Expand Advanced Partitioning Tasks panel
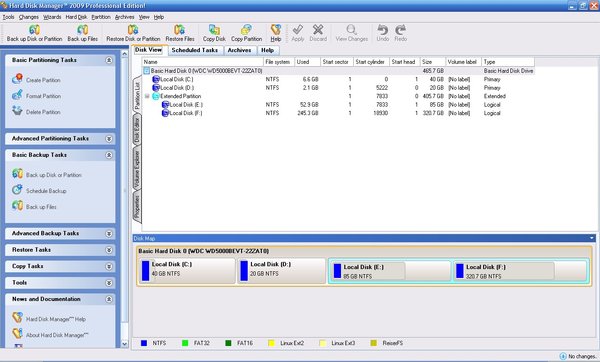Viewport: 600px width, 362px height. coord(109,139)
